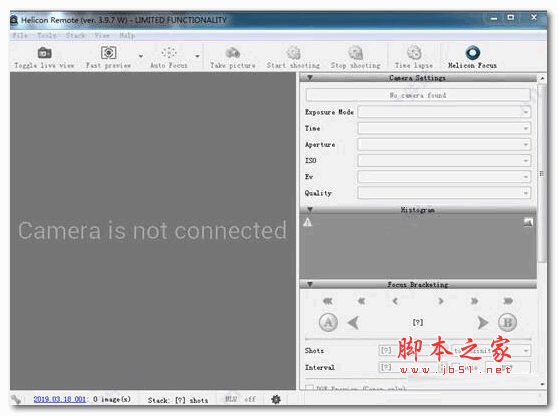Toggle the DOF Preview checkbox

pyautogui.click(x=310, y=388)
